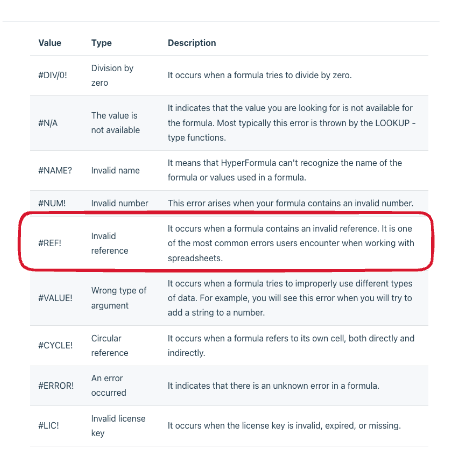
Task: Select the HyperFormula name description text
Action: (x=285, y=170)
